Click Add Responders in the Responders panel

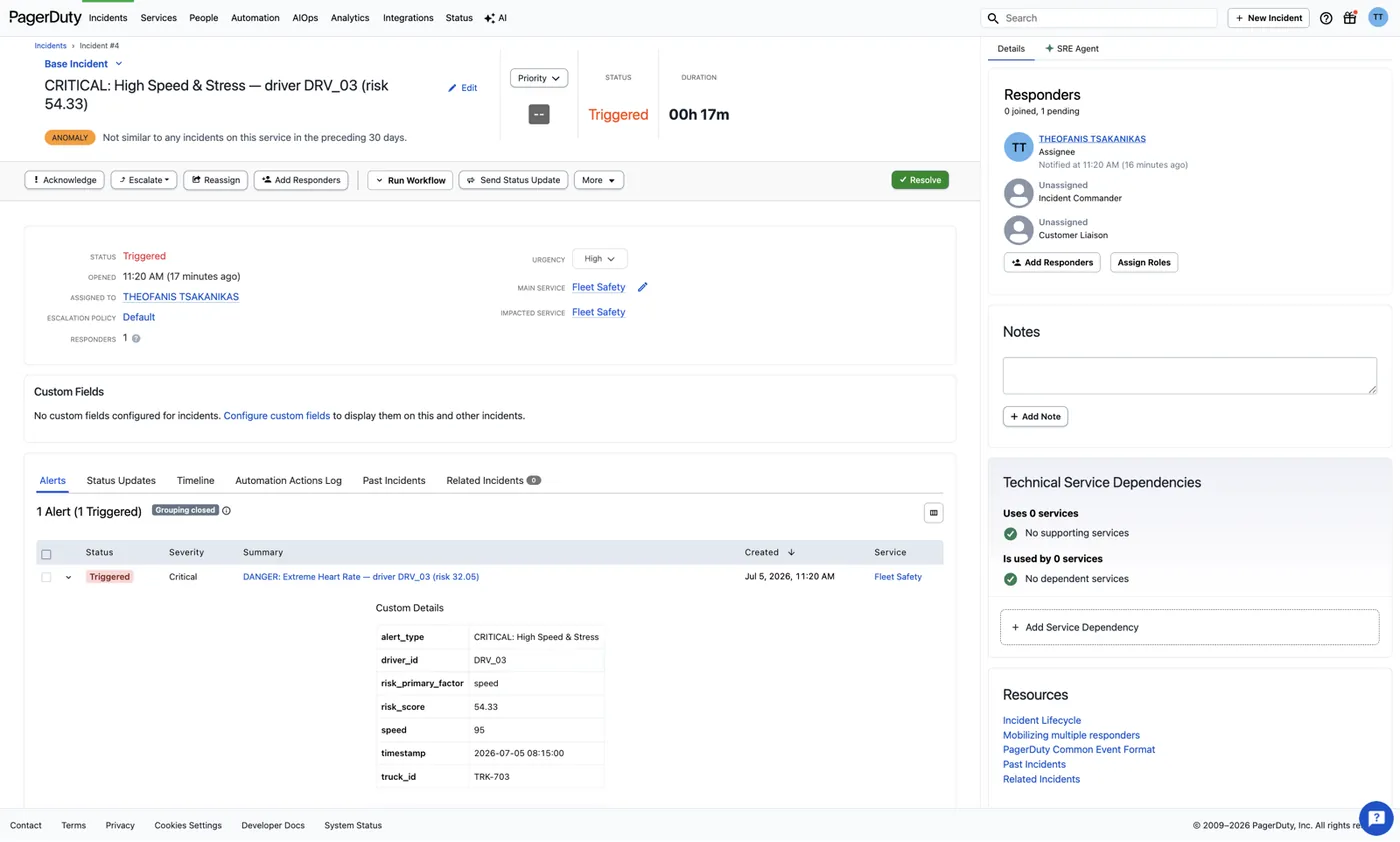1052,262
